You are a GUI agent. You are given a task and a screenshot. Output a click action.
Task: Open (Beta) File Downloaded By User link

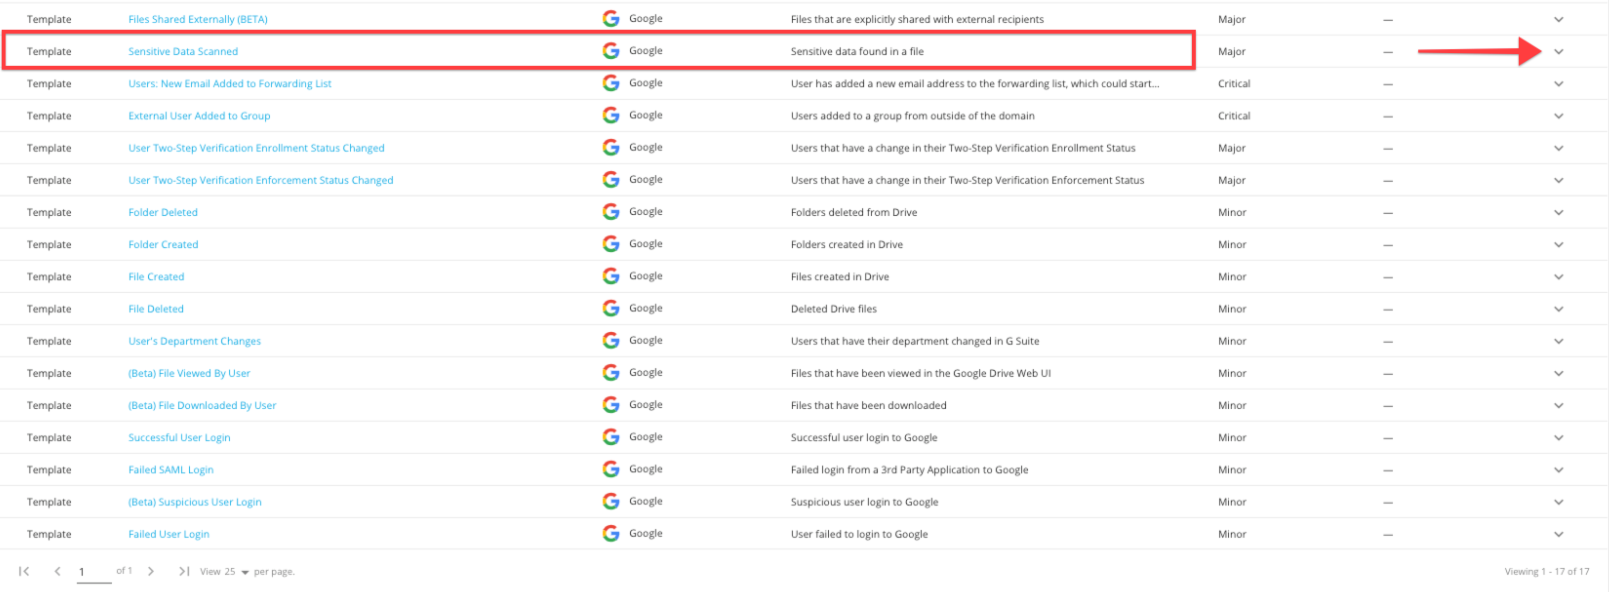pos(202,405)
